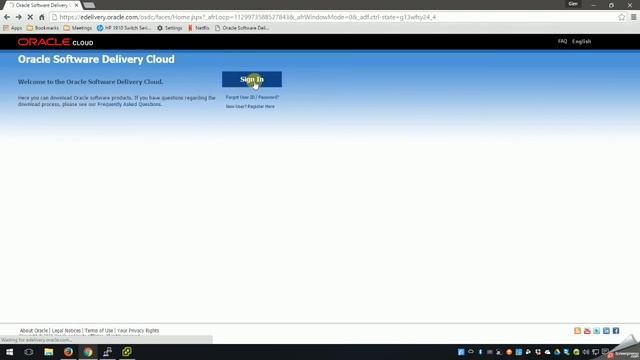Screen dimensions: 640x360
Task: Stop loading the page
Action: tap(30, 17)
